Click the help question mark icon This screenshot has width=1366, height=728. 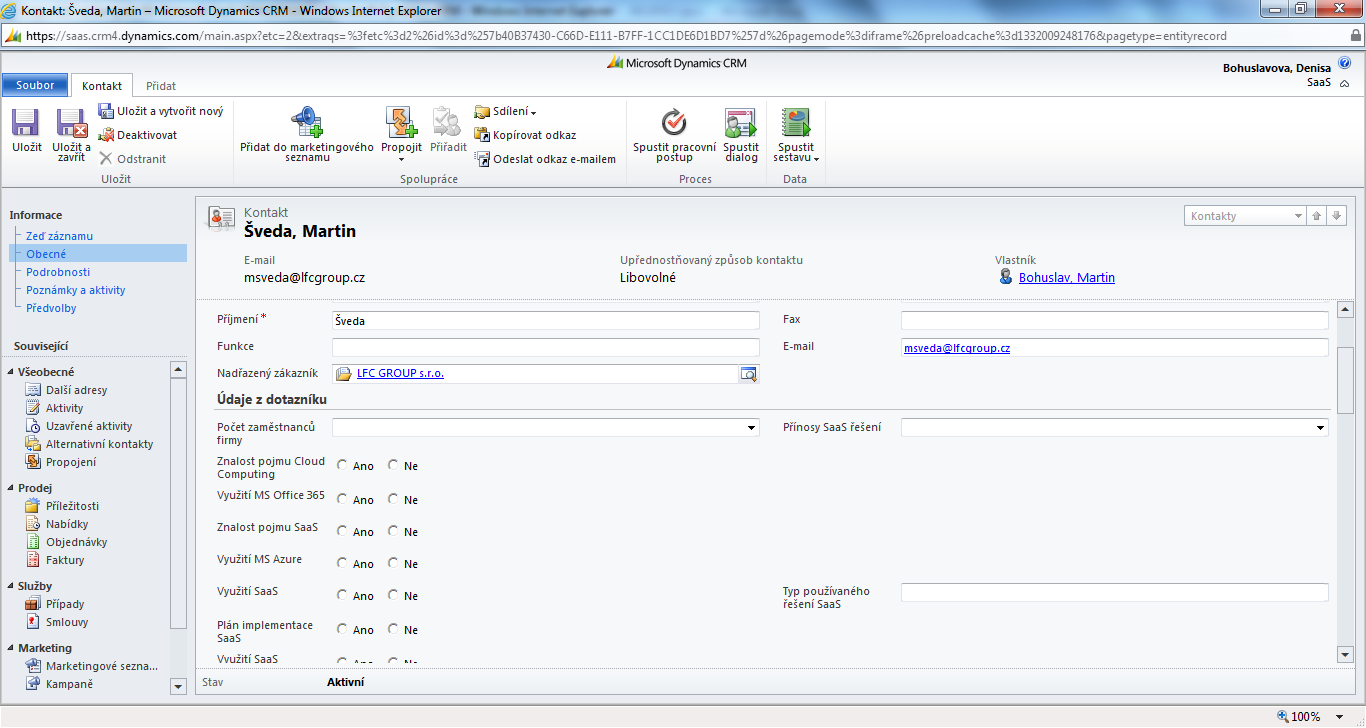[x=1344, y=63]
